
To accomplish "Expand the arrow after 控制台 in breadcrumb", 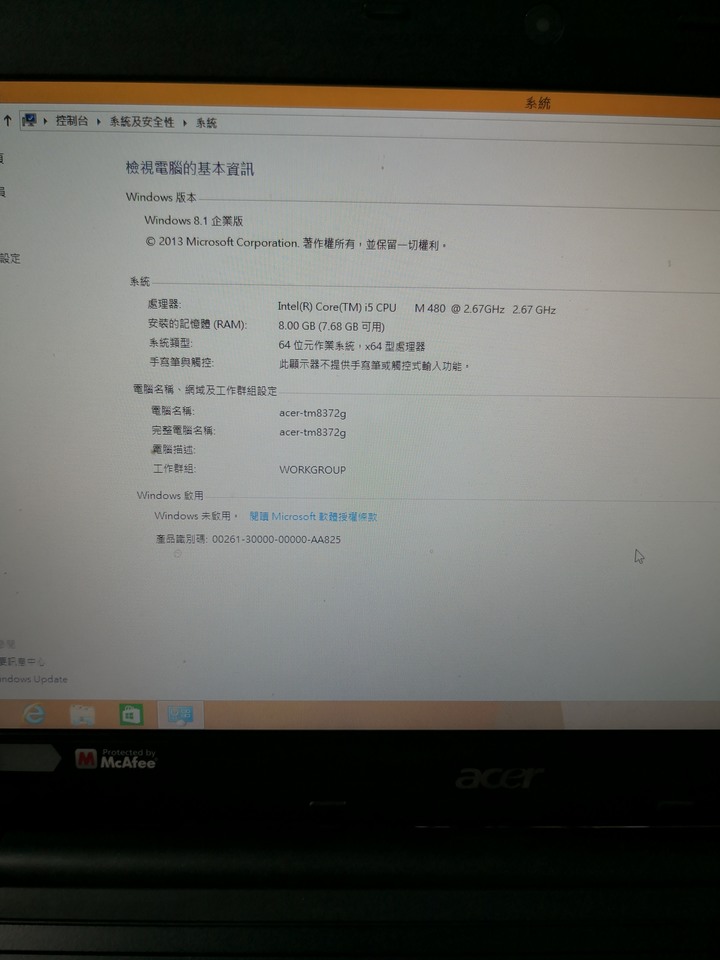I will (99, 122).
